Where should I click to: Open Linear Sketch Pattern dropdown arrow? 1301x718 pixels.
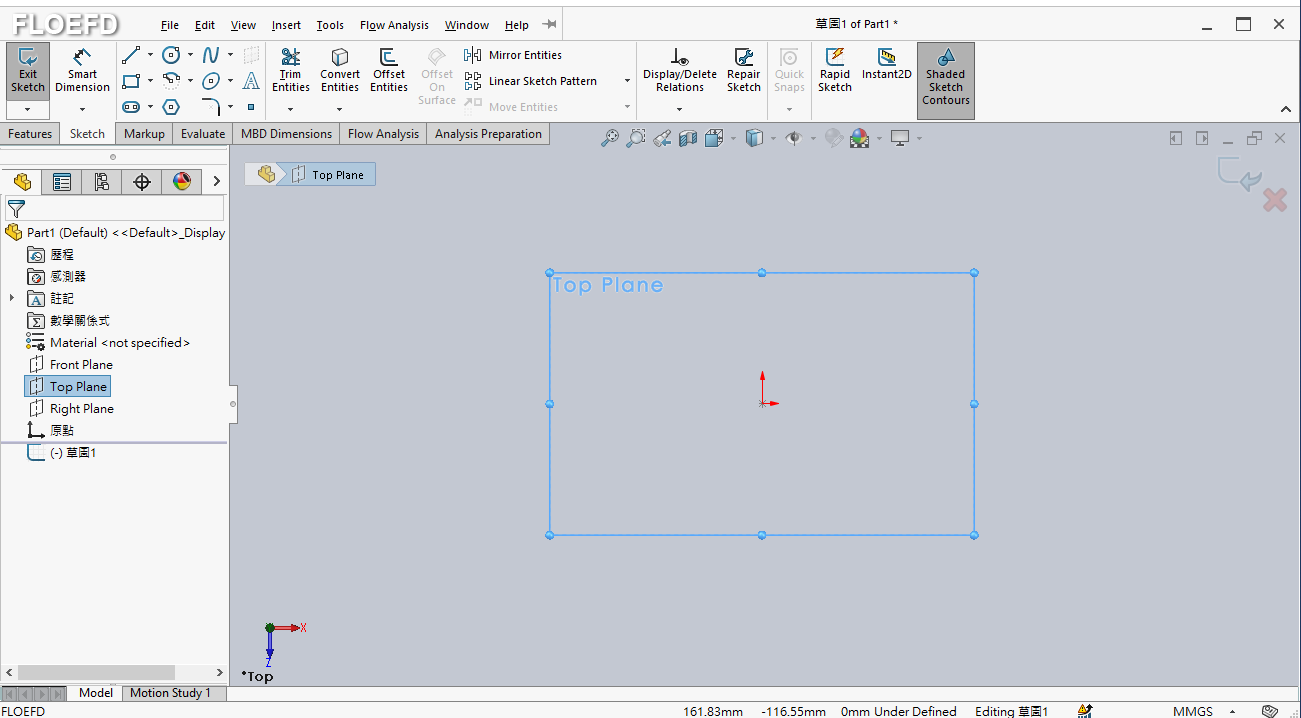627,81
